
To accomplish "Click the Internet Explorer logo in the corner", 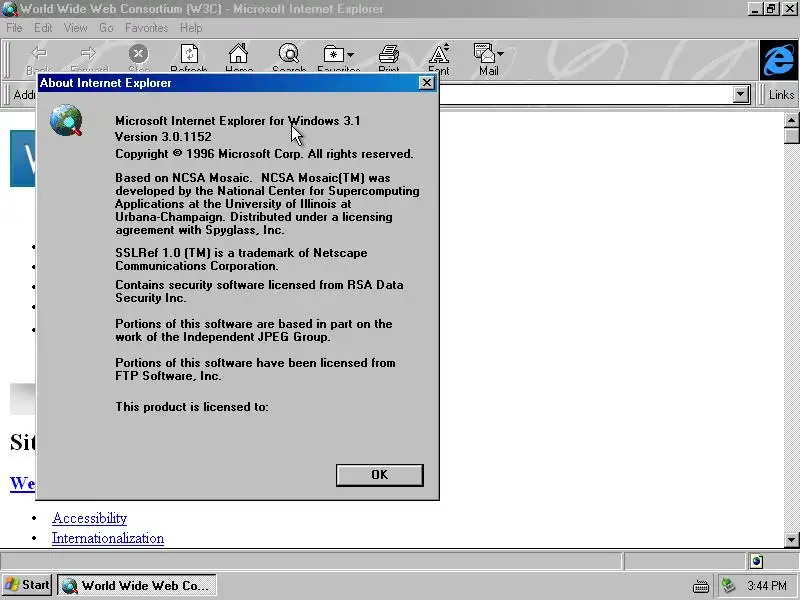I will click(x=779, y=60).
